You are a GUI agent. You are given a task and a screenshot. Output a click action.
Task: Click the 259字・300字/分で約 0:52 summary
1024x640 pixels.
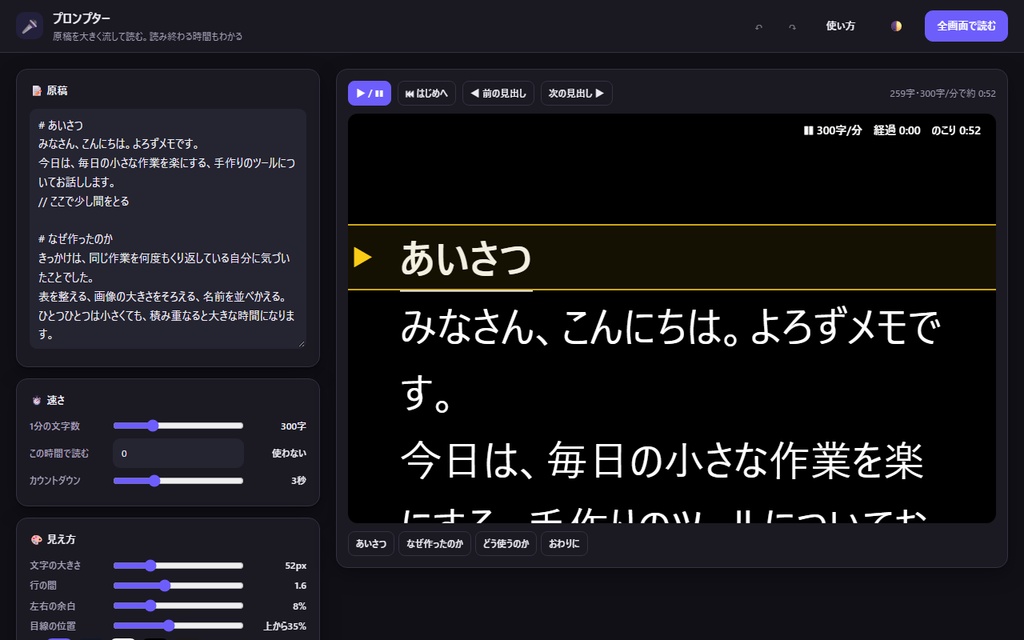[x=942, y=93]
